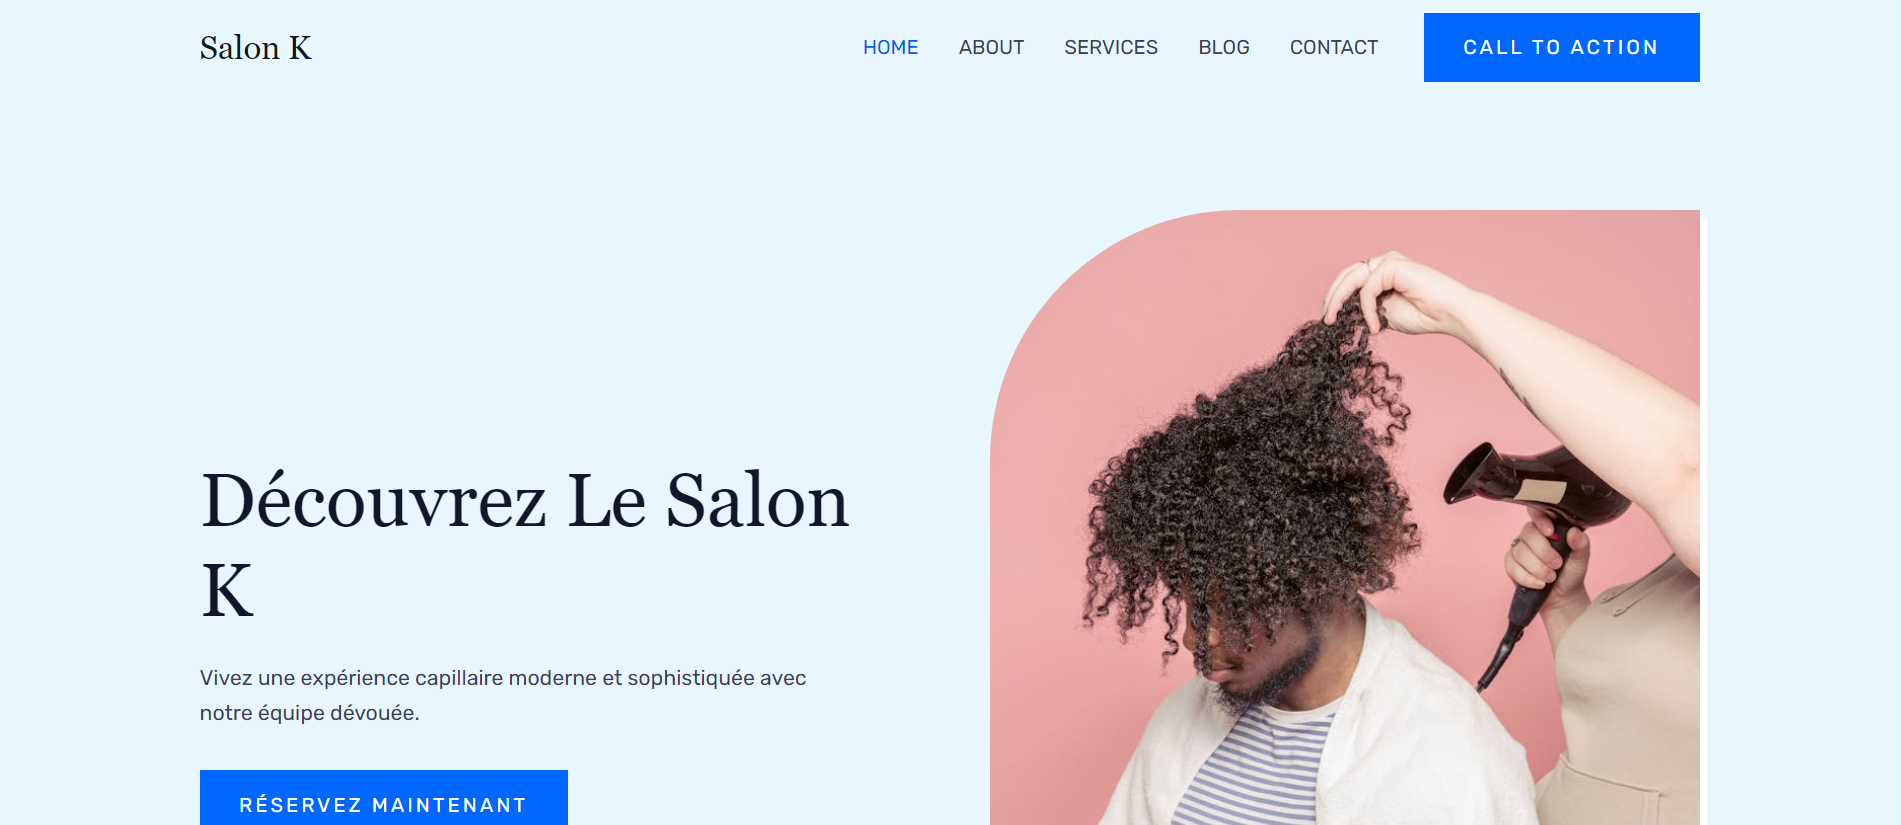Go to the ABOUT page
The image size is (1901, 825).
[x=991, y=47]
